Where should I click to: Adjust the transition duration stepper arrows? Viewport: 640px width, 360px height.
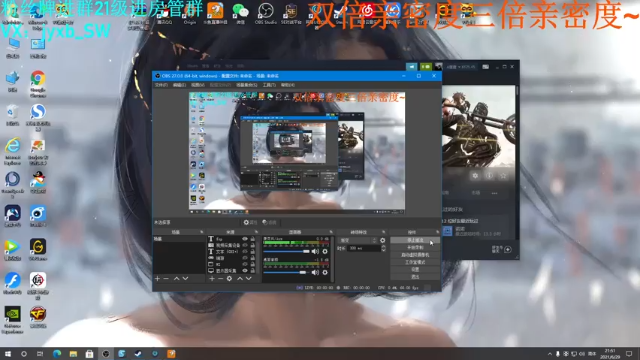383,248
